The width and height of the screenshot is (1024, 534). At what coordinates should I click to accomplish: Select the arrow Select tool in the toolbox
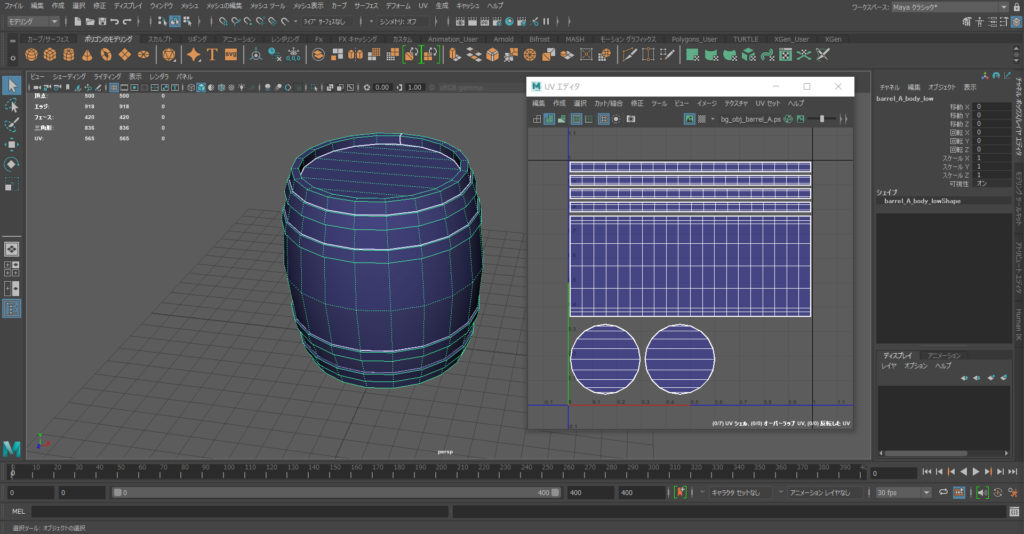(x=12, y=86)
